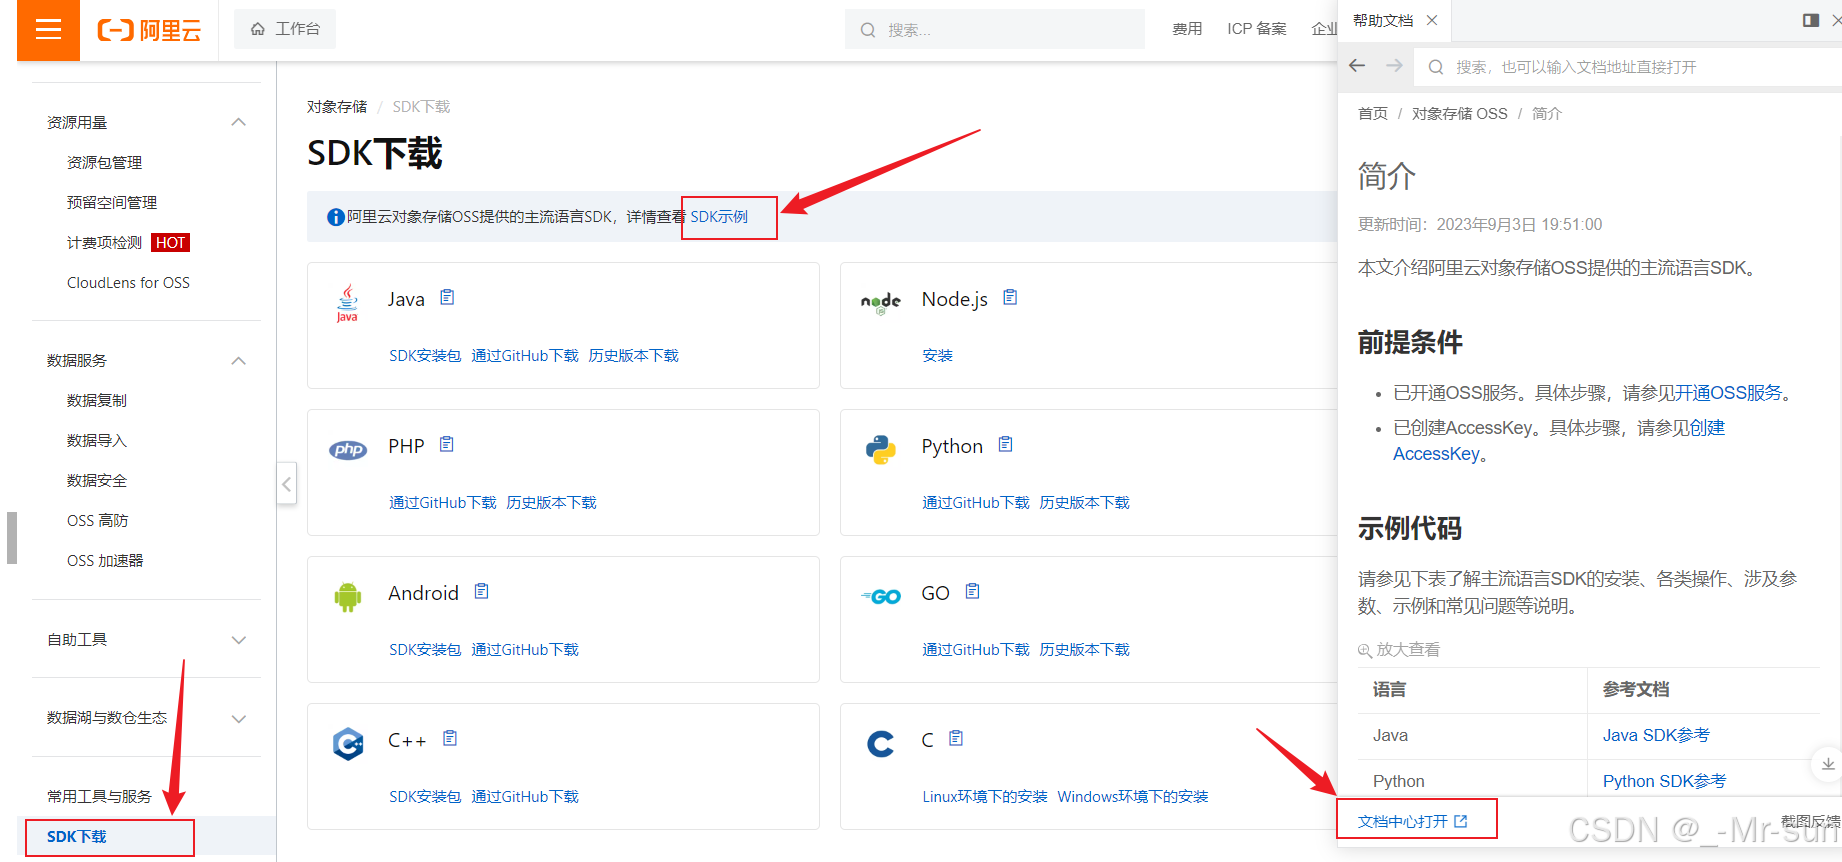Open the Python documentation icon
The width and height of the screenshot is (1842, 862).
(x=1006, y=444)
